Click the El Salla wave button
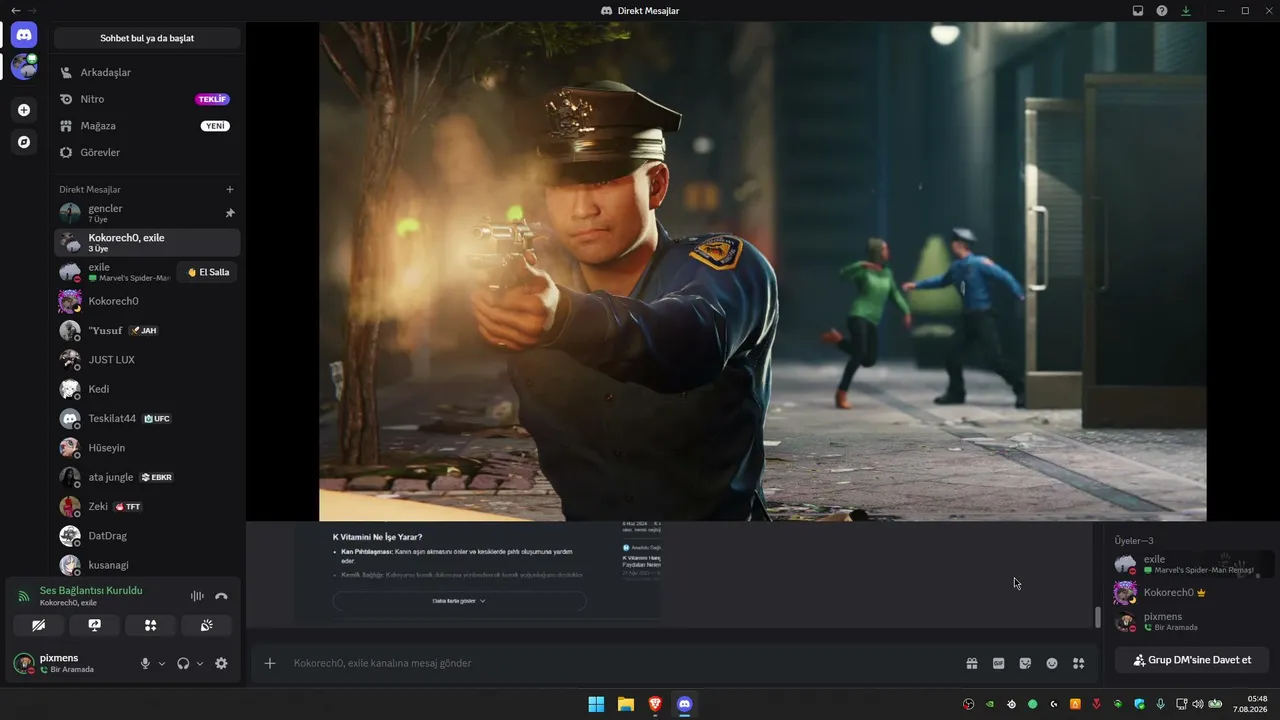 (208, 272)
